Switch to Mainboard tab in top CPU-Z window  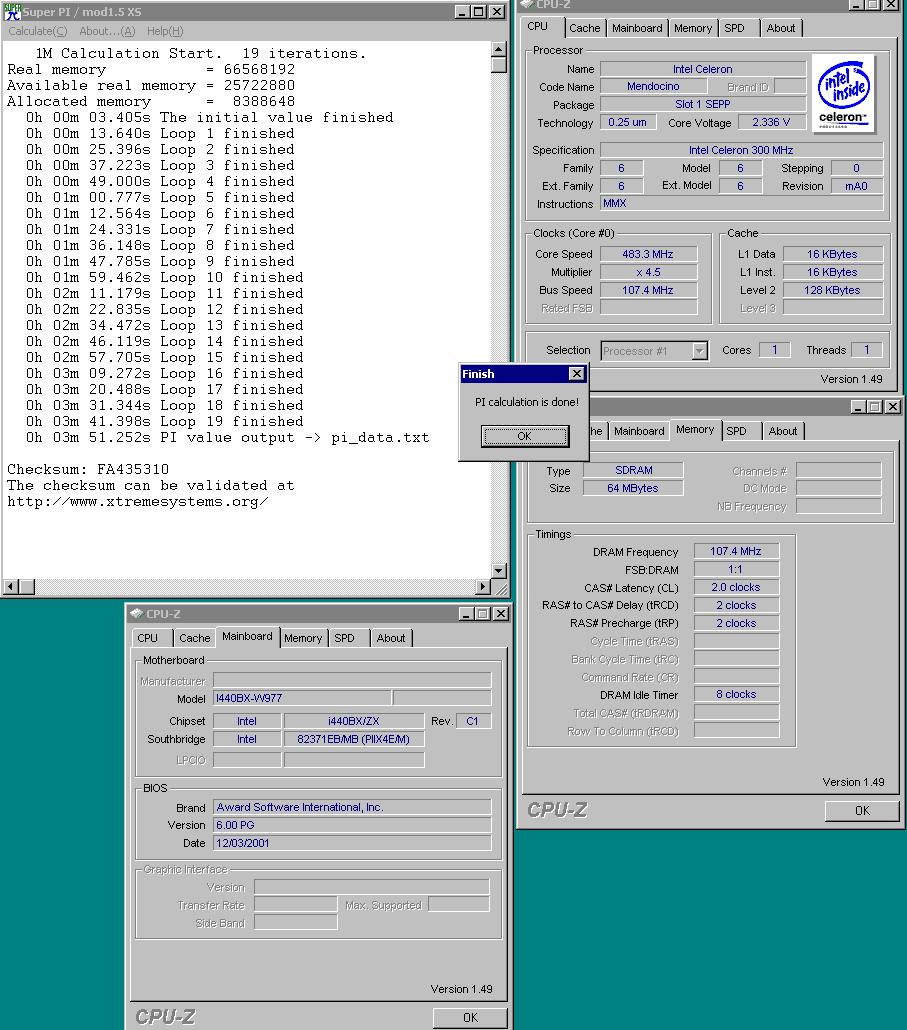coord(637,28)
